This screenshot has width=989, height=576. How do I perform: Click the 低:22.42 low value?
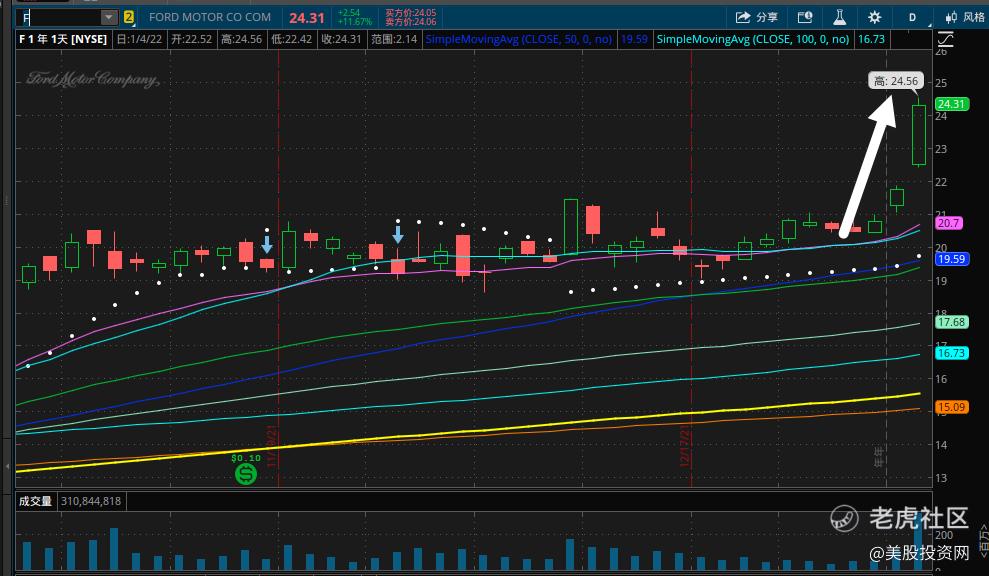pos(291,39)
